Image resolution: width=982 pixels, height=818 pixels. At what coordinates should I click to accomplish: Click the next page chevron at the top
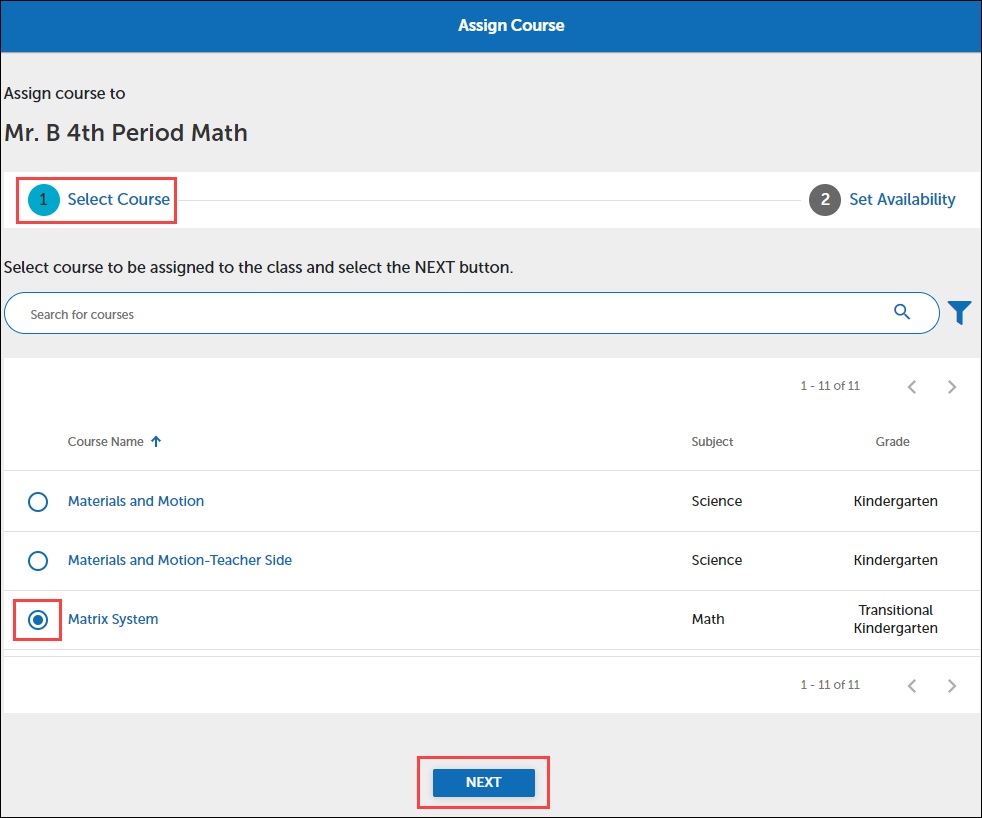click(x=951, y=386)
